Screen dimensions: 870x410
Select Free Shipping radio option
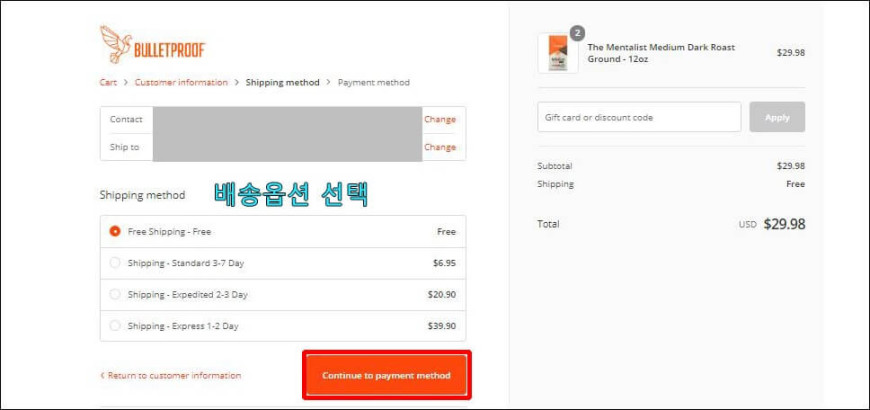(x=115, y=231)
